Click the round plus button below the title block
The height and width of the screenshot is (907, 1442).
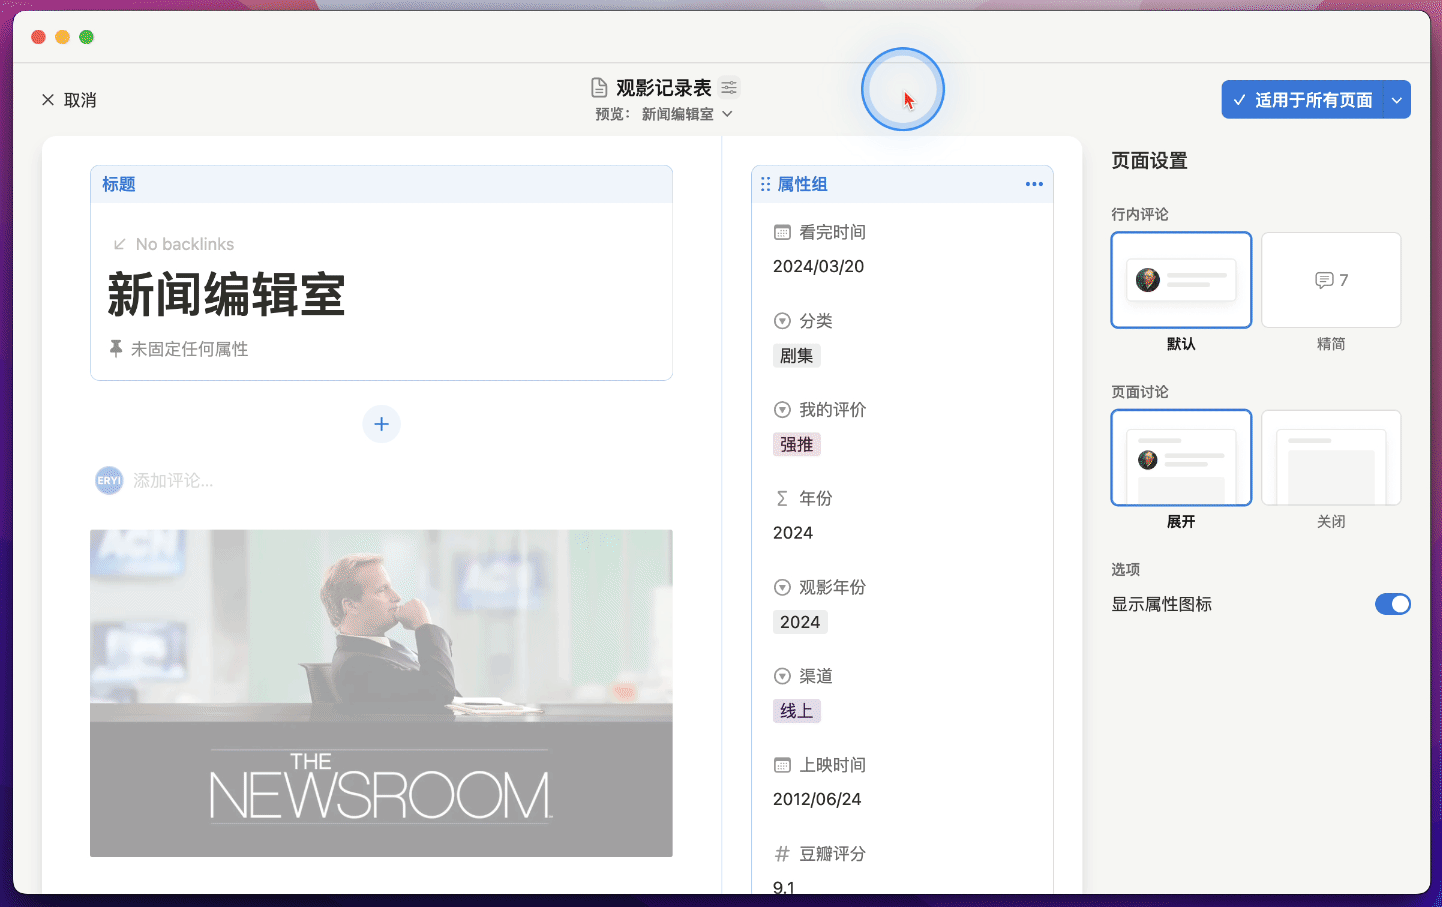(381, 424)
